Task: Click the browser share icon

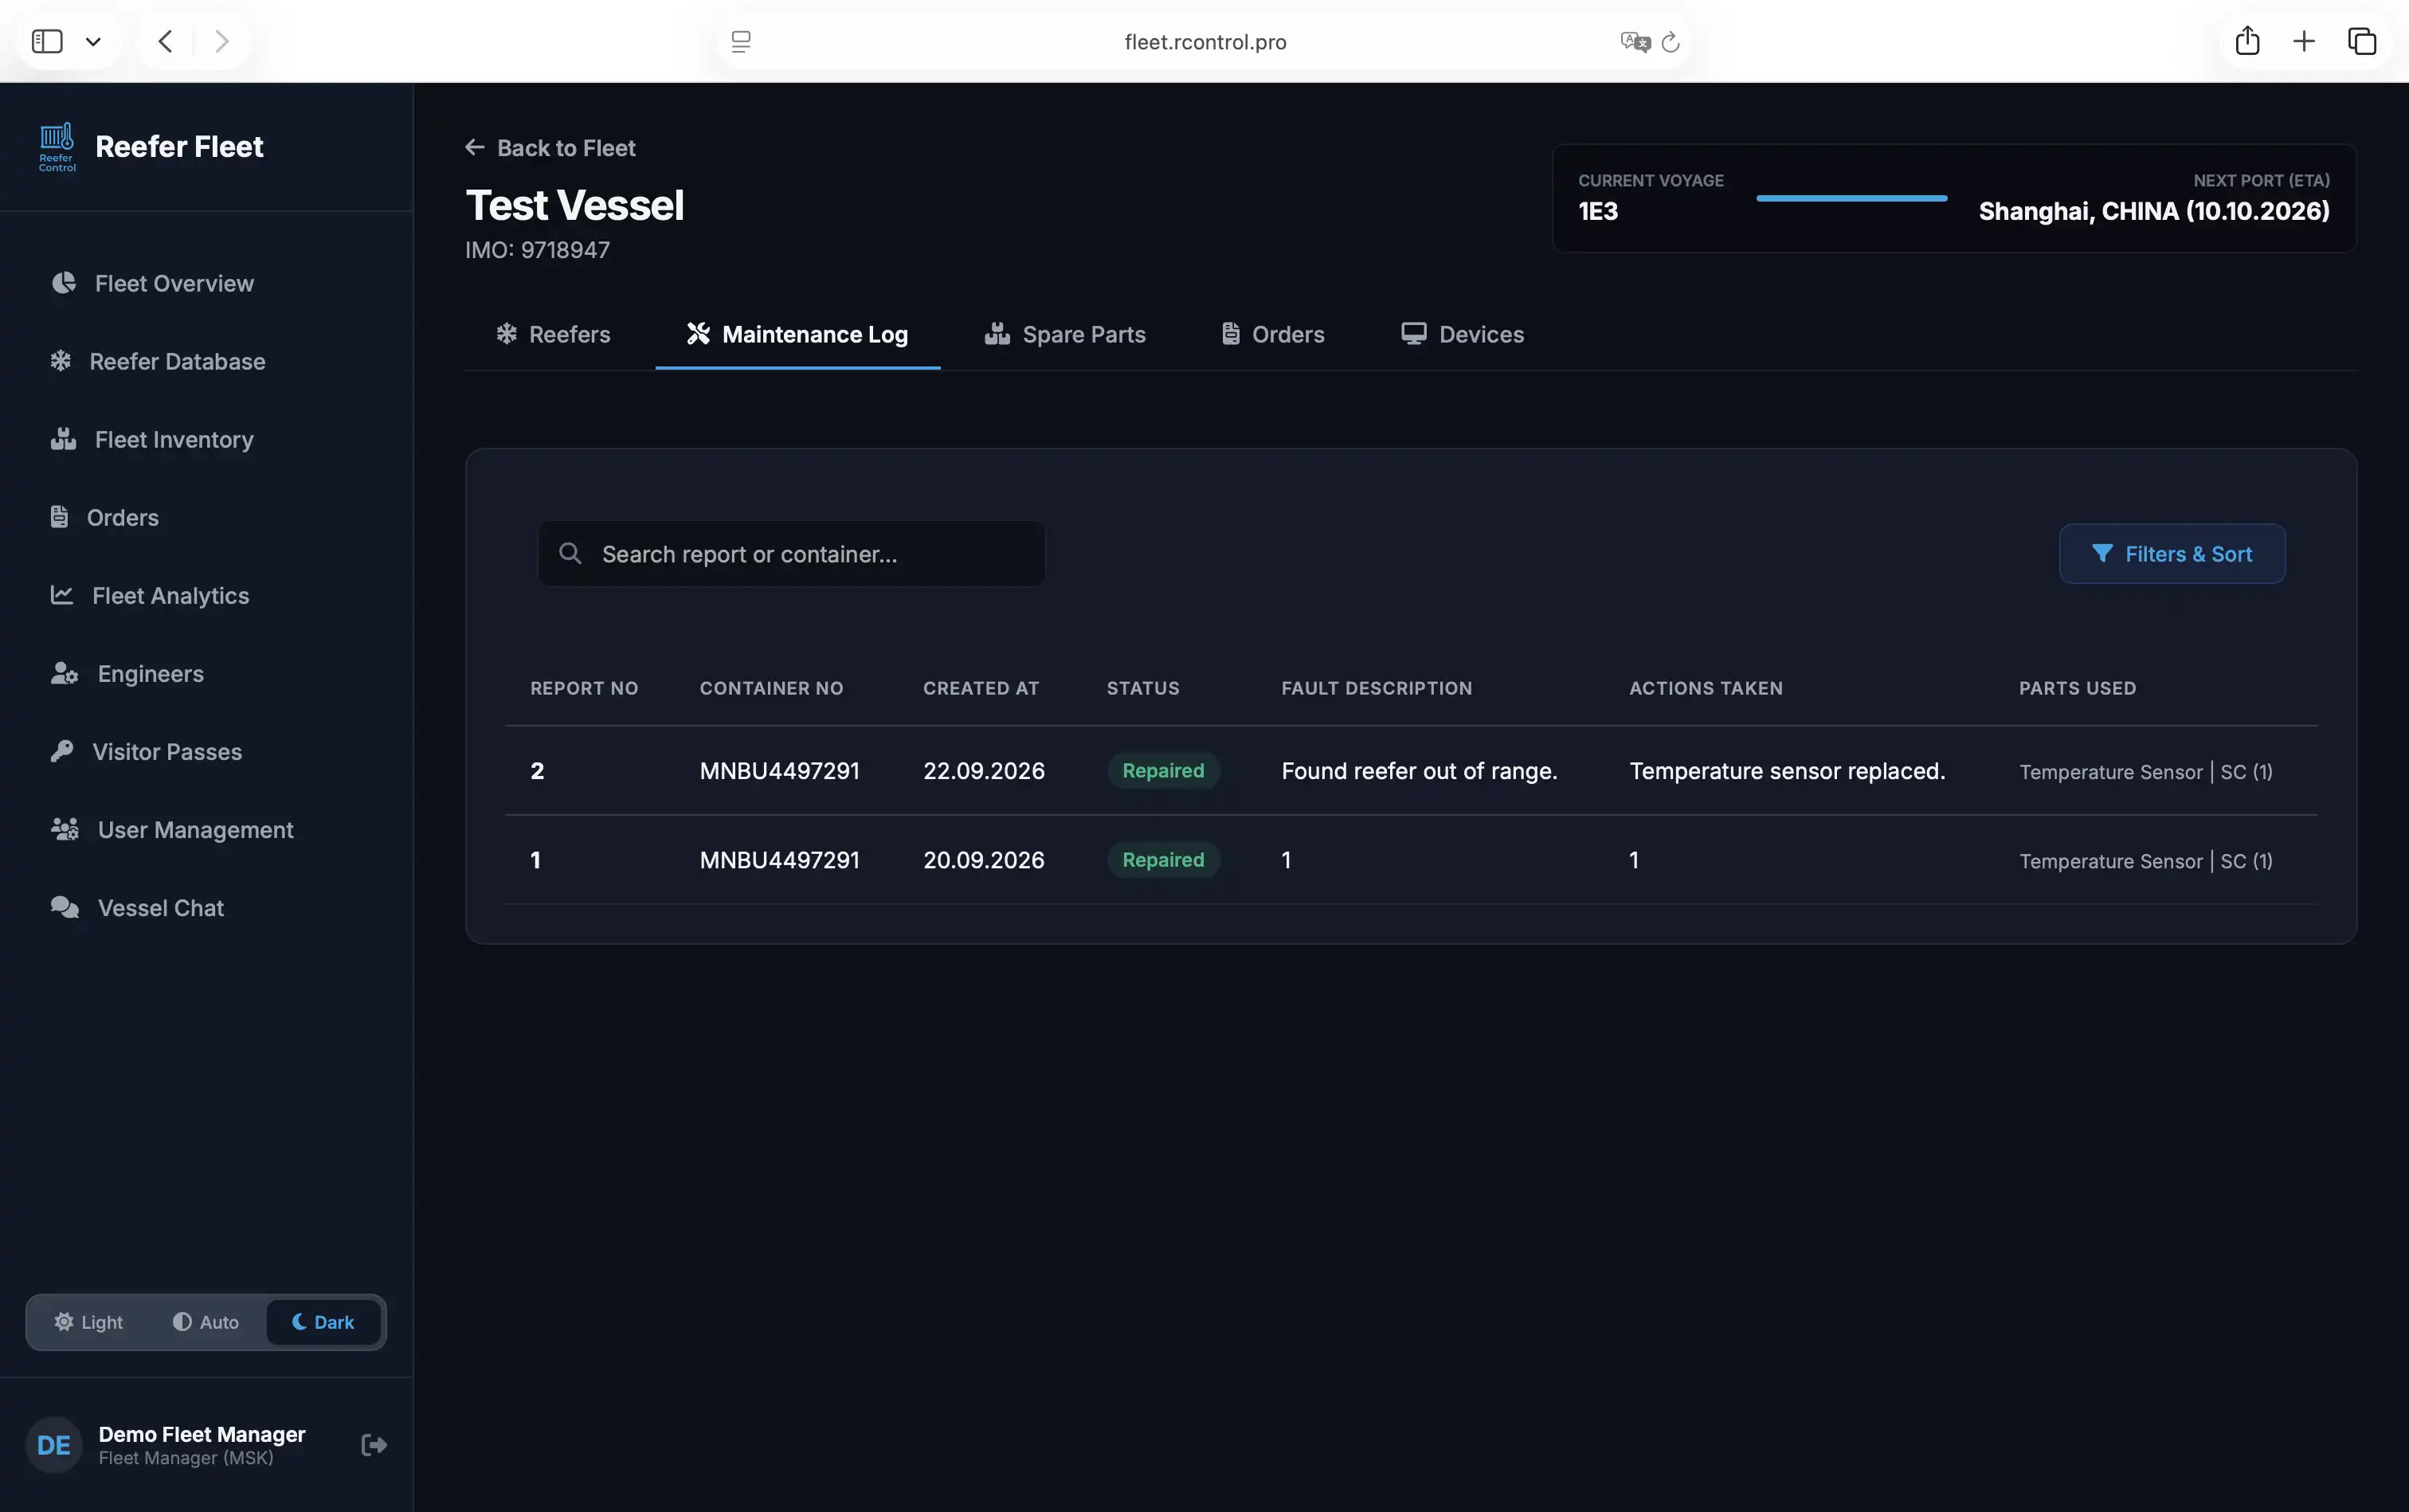Action: 2247,40
